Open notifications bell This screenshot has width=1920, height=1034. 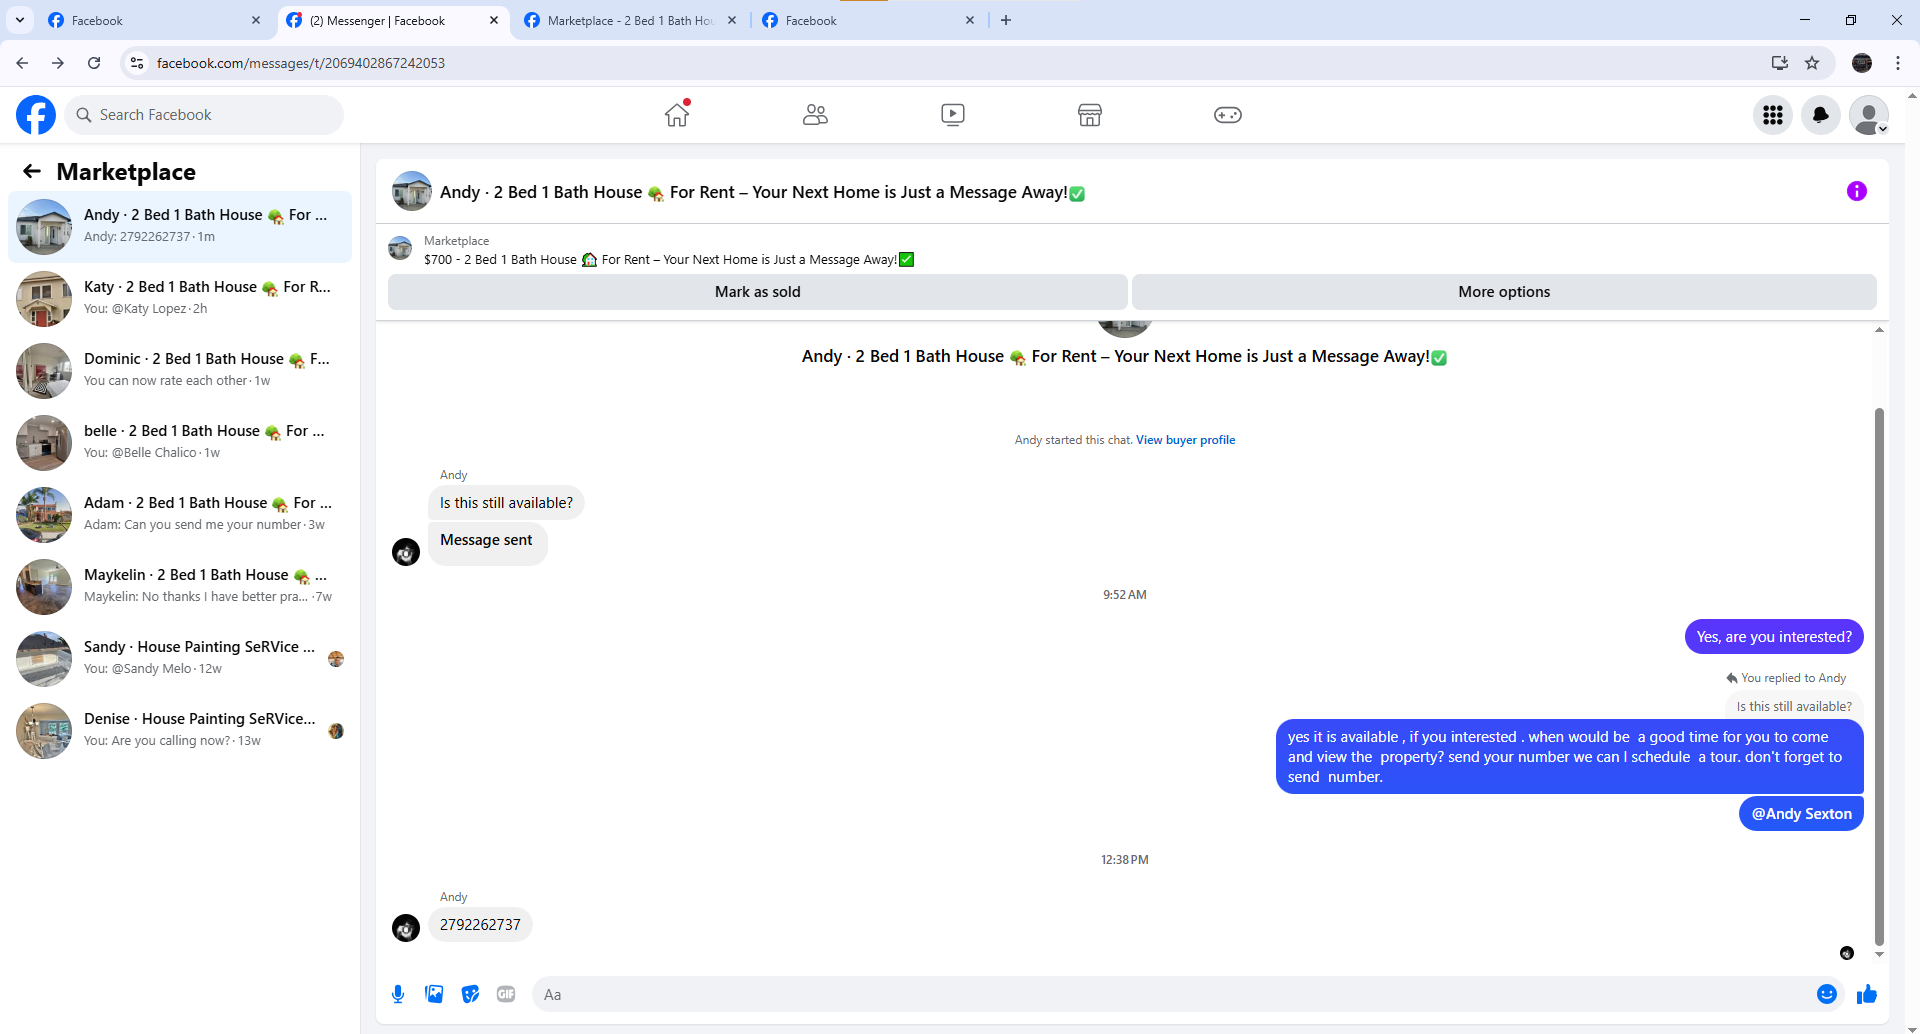(x=1821, y=115)
